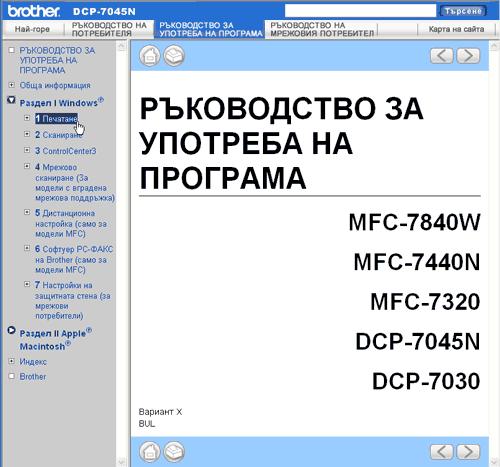Screen dimensions: 500x467
Task: Expand the 2 Сканиране node
Action: pyautogui.click(x=27, y=134)
